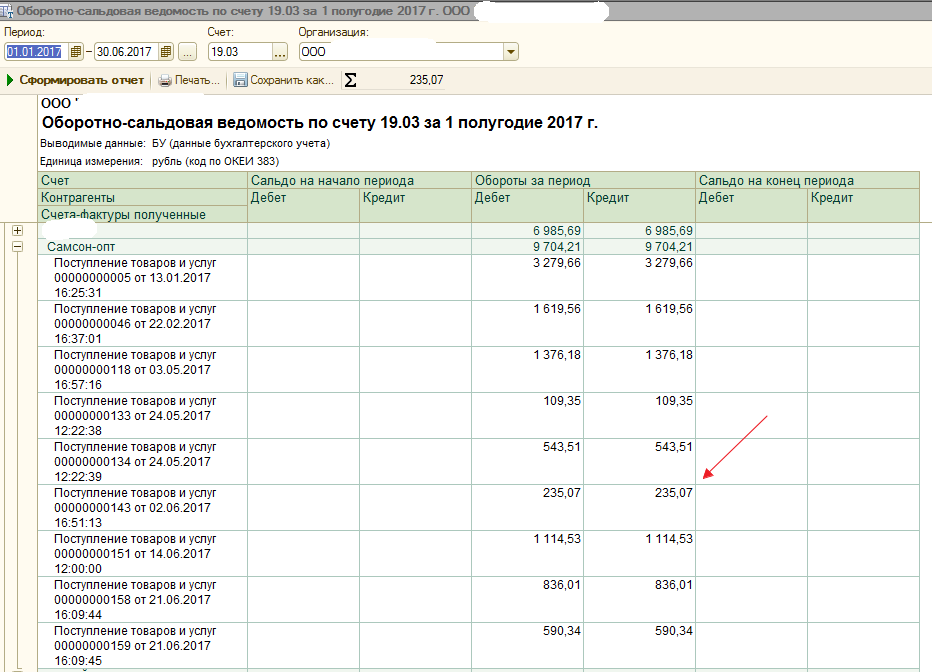Open calendar for the period start date
The width and height of the screenshot is (932, 672).
point(75,52)
